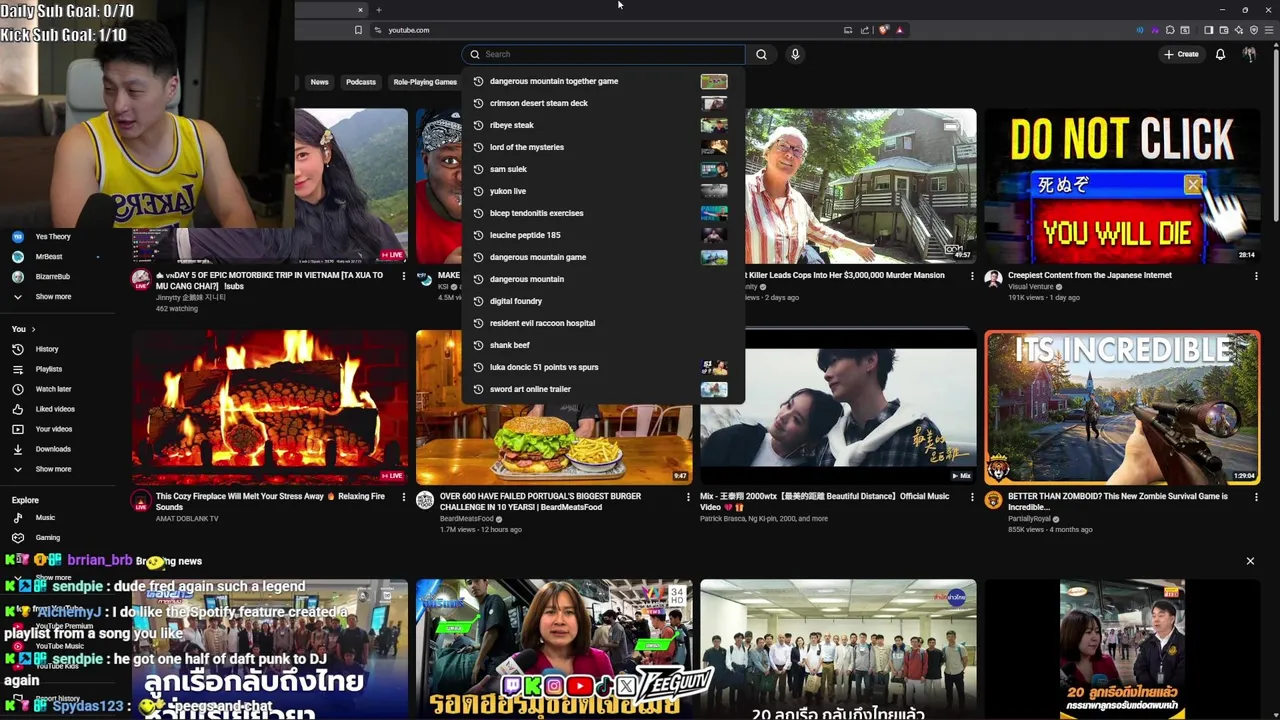Open the Cozy Fireplace video title

[x=270, y=502]
